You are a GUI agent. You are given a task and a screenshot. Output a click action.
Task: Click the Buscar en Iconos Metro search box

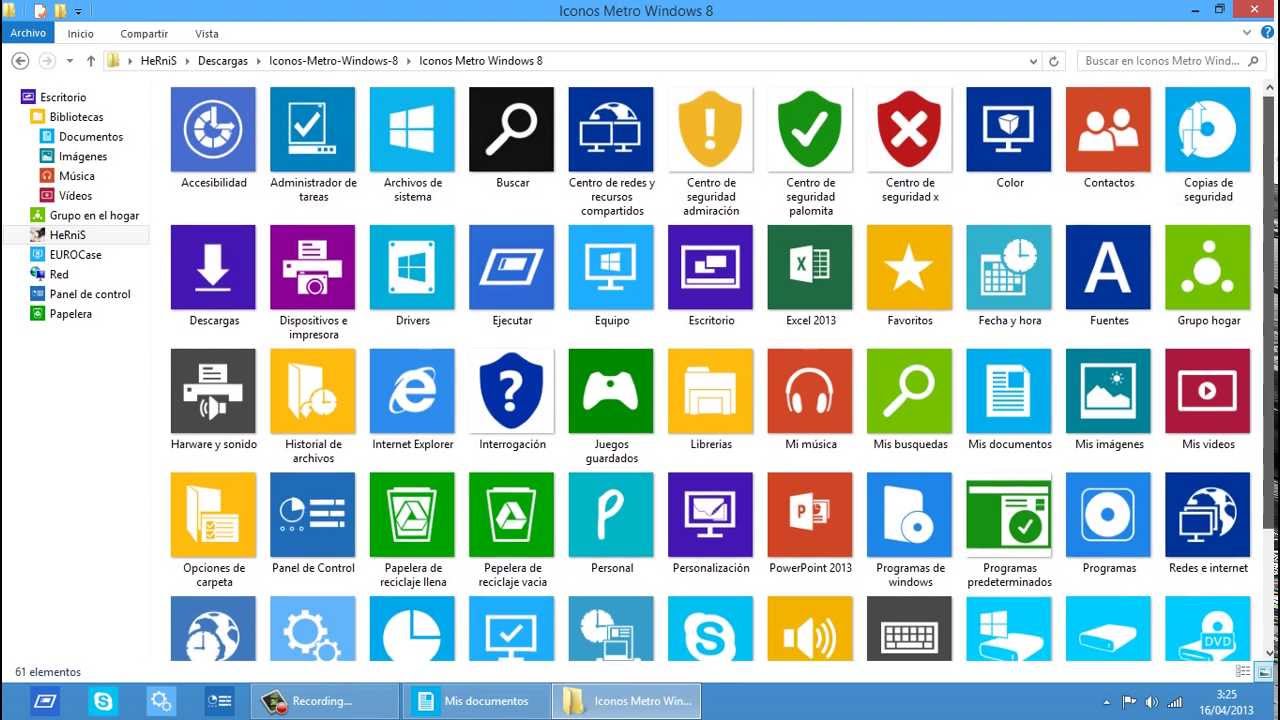point(1172,61)
